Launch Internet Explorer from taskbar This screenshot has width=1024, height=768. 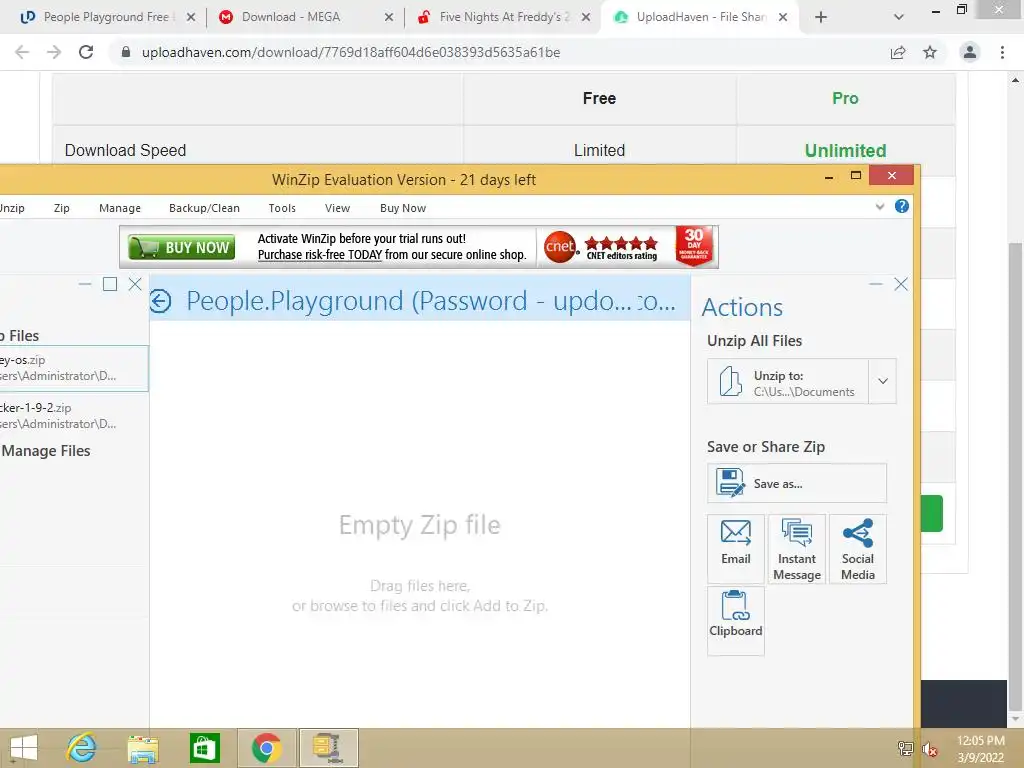[x=82, y=748]
